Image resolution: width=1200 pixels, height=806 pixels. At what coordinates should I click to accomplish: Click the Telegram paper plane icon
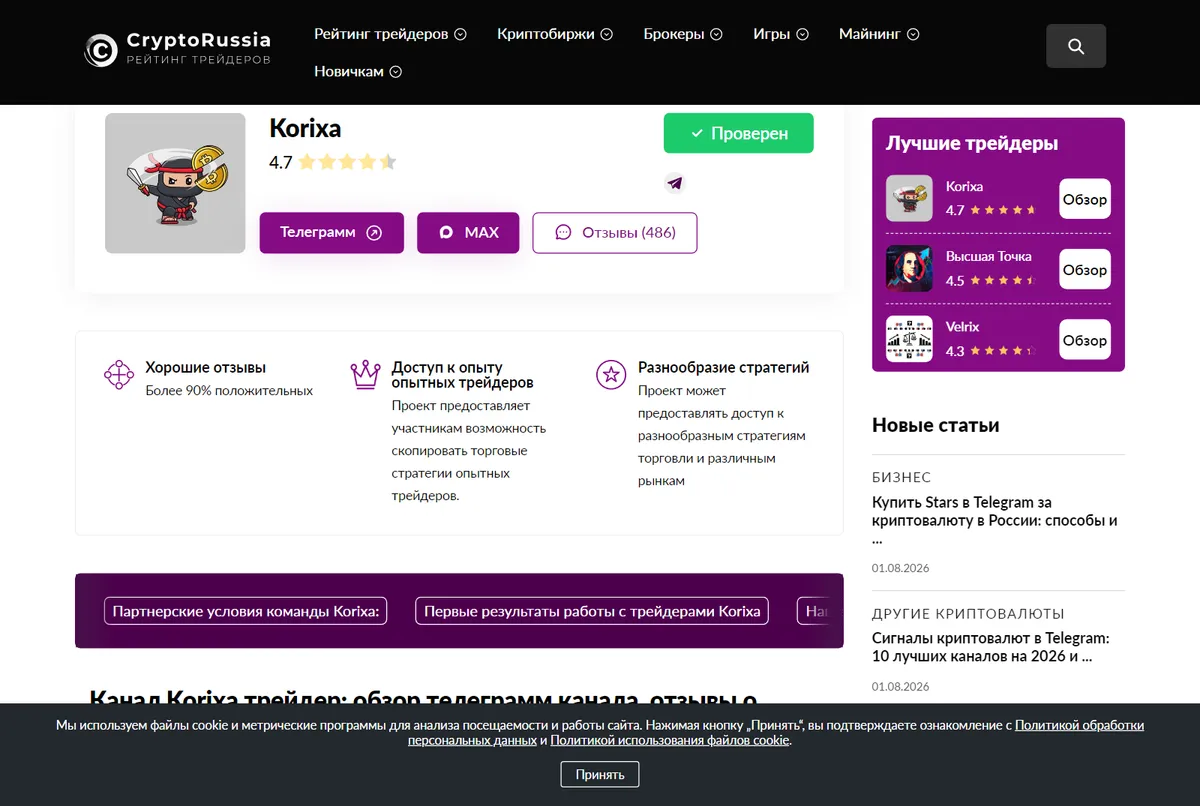point(675,183)
